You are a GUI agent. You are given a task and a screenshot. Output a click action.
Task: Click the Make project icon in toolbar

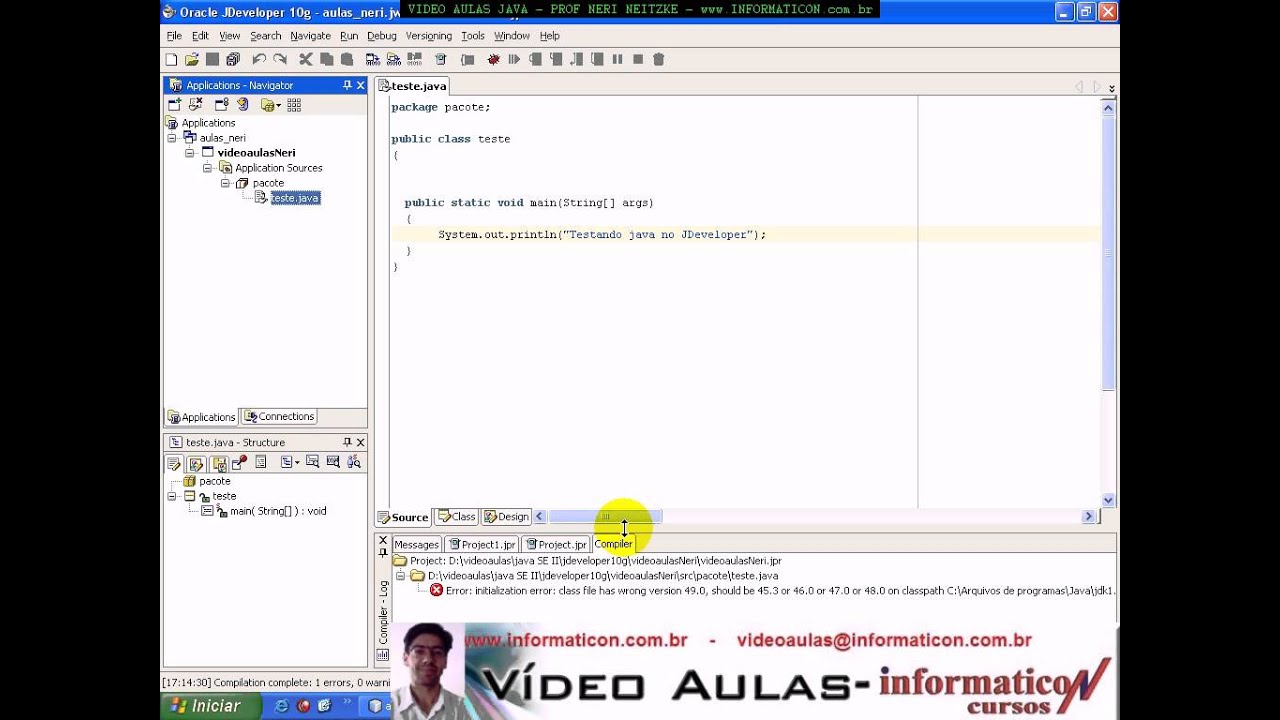(x=373, y=60)
